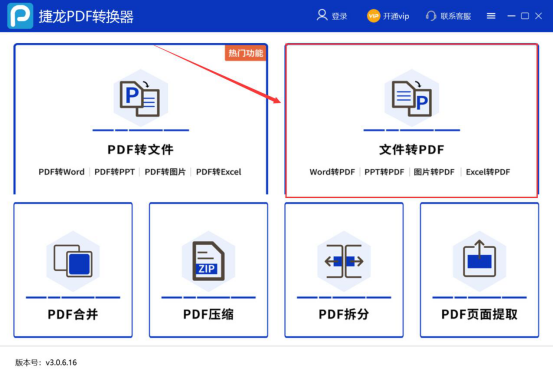554x377 pixels.
Task: Click the user profile login icon
Action: (x=322, y=15)
